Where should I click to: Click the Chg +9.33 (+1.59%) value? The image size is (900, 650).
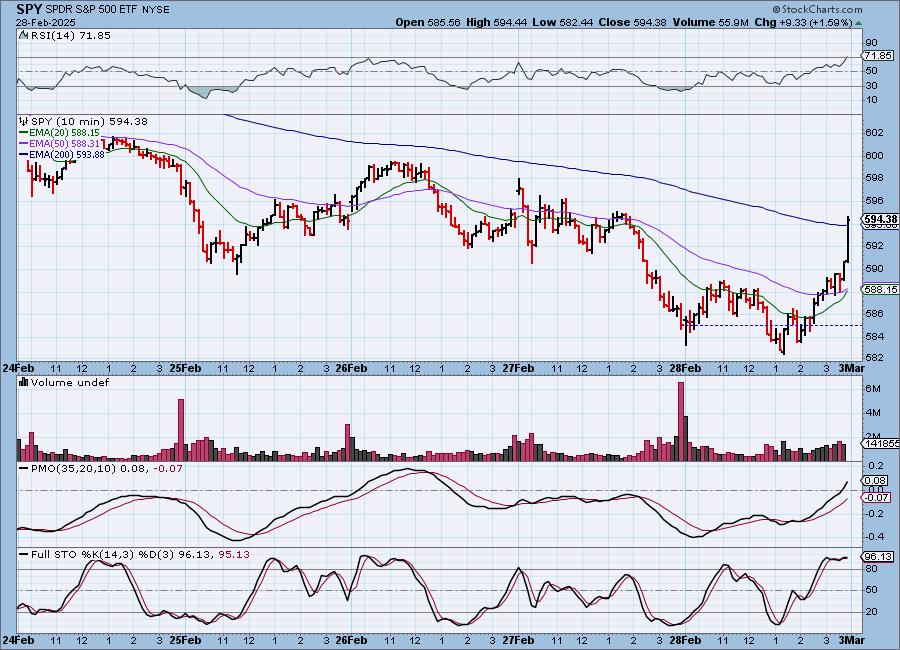803,22
